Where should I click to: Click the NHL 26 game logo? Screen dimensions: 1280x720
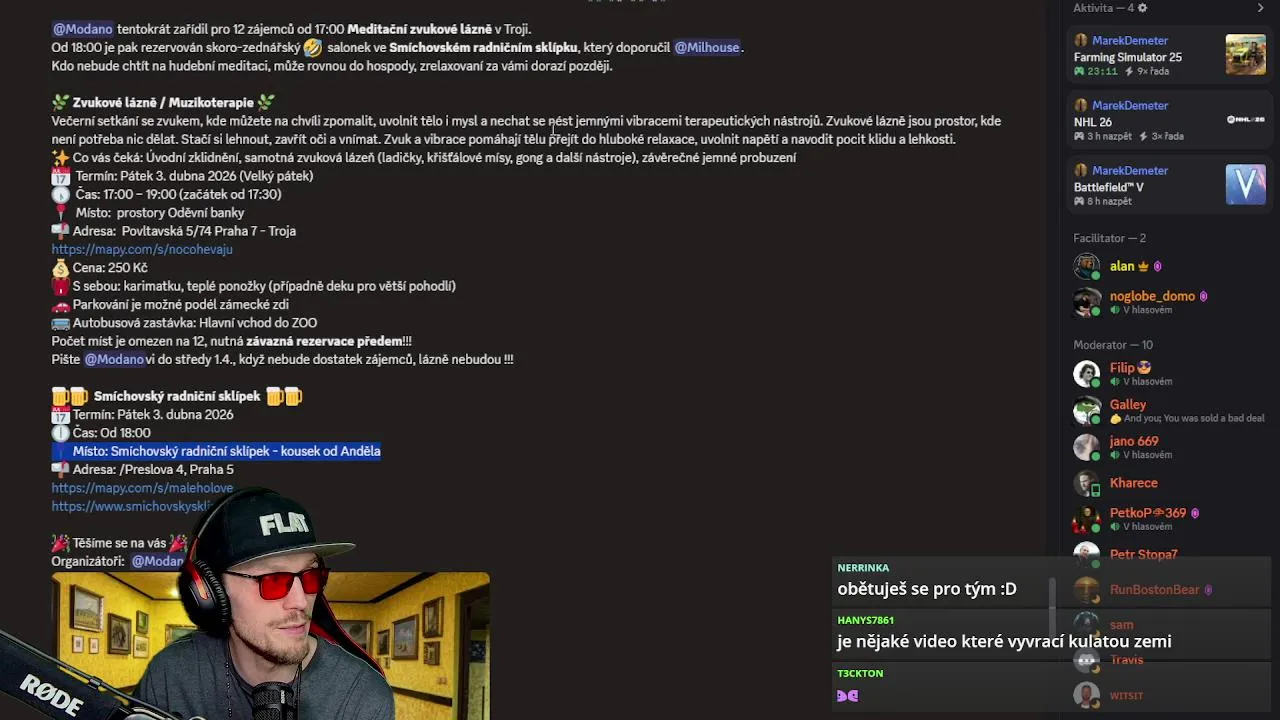(1245, 120)
